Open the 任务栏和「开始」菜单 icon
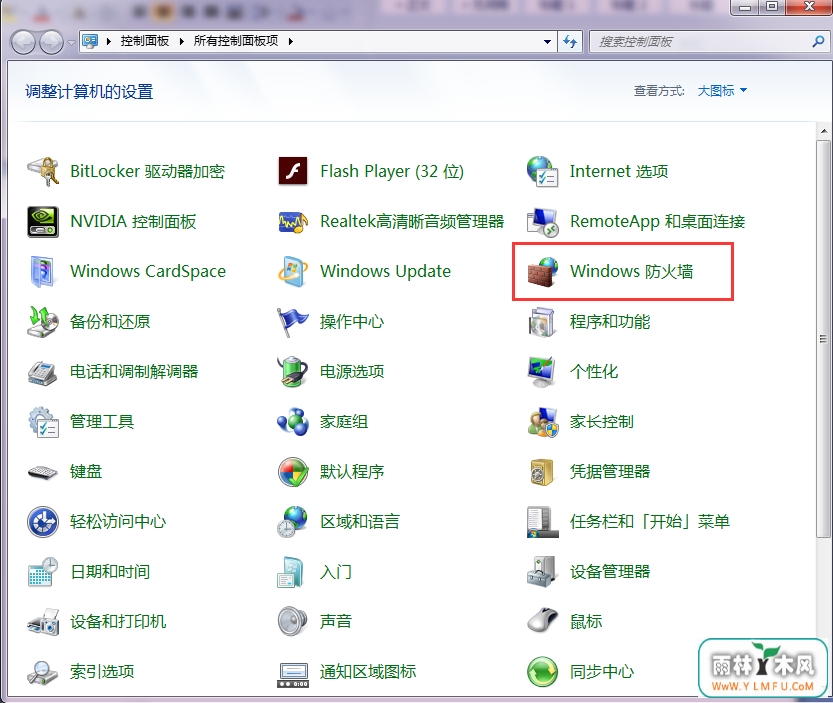This screenshot has height=703, width=833. 542,522
